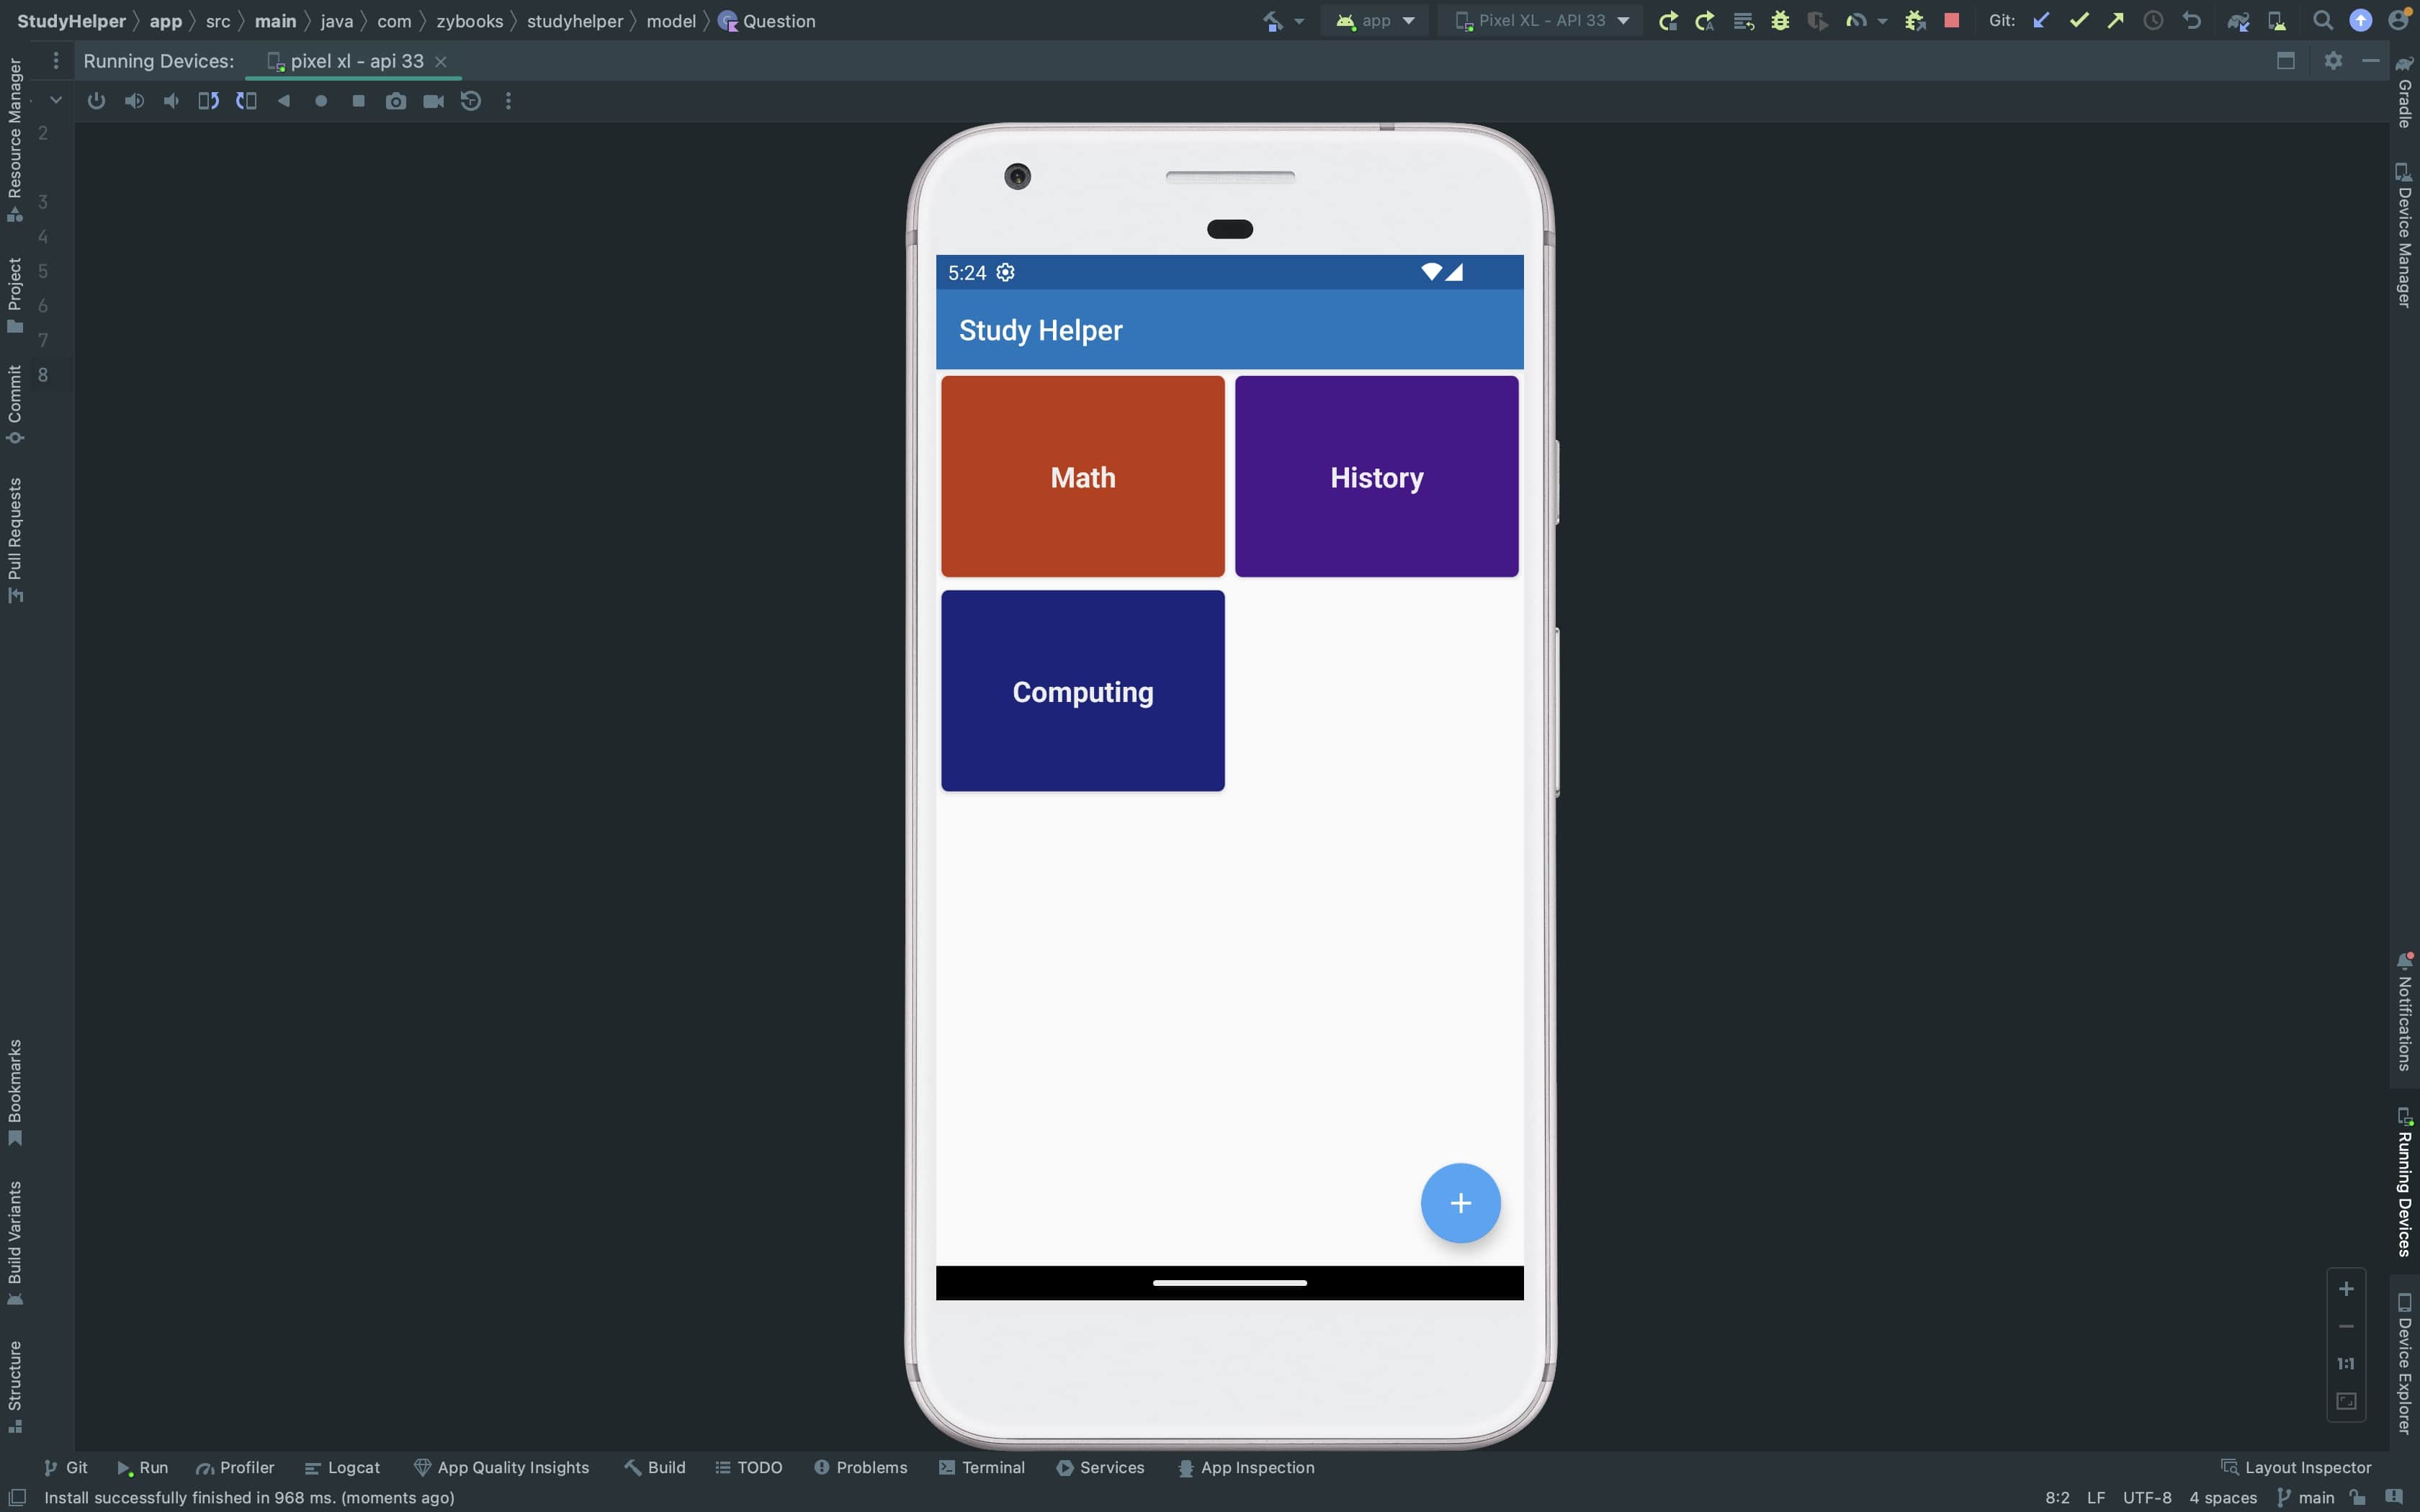Open the Problems tool window tab

pyautogui.click(x=861, y=1467)
